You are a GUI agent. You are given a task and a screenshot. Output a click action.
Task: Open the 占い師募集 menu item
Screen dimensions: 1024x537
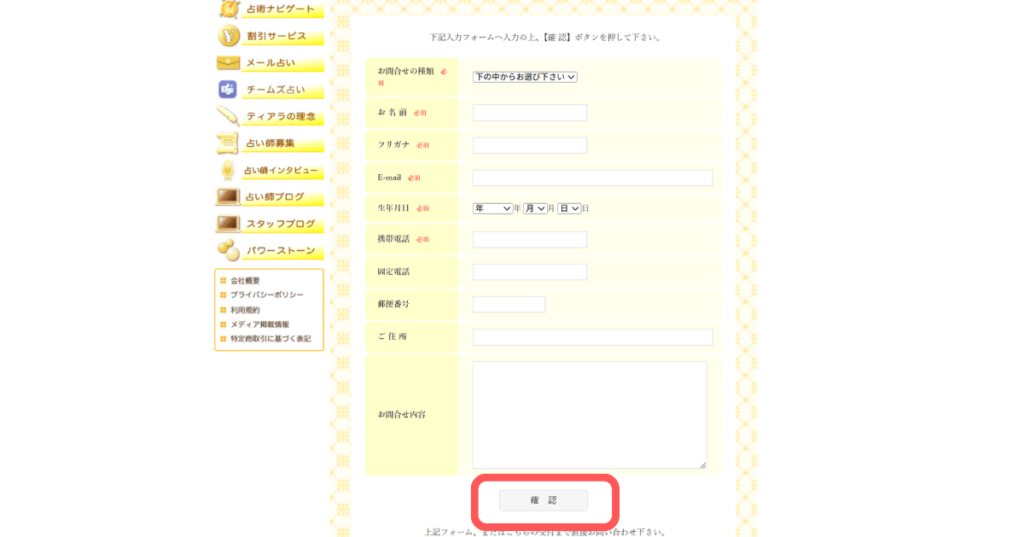pyautogui.click(x=282, y=143)
